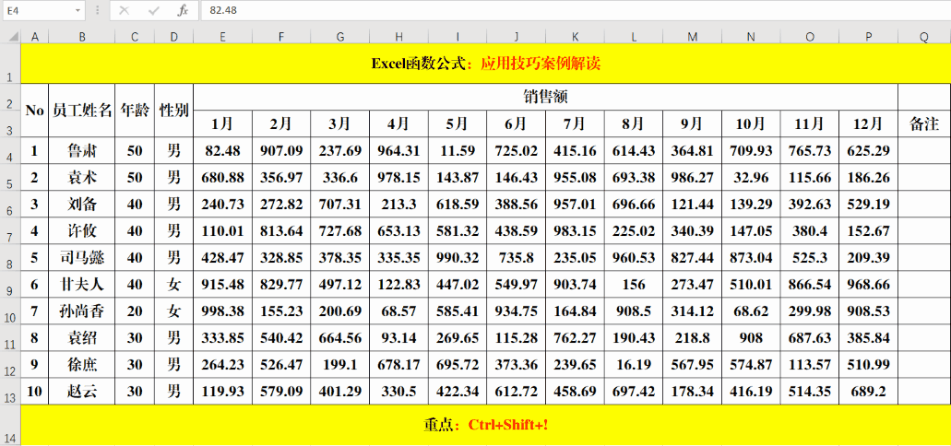
Task: Select cell with name '甘夫人'
Action: point(82,285)
